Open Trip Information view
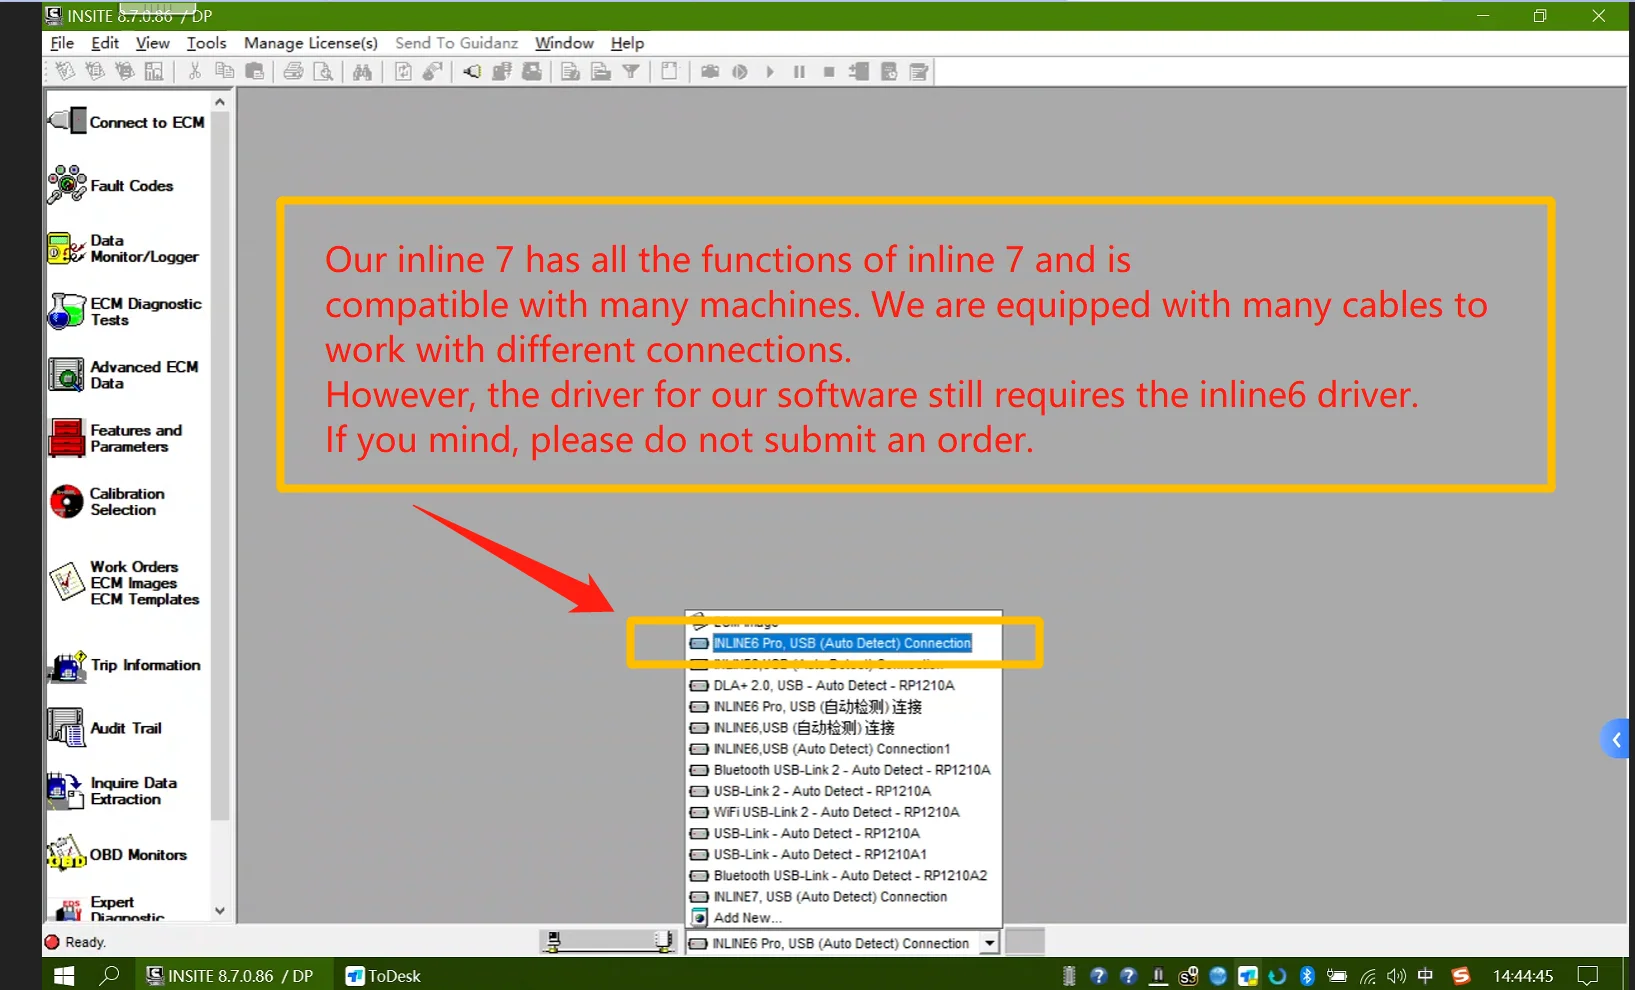The image size is (1635, 990). tap(125, 665)
